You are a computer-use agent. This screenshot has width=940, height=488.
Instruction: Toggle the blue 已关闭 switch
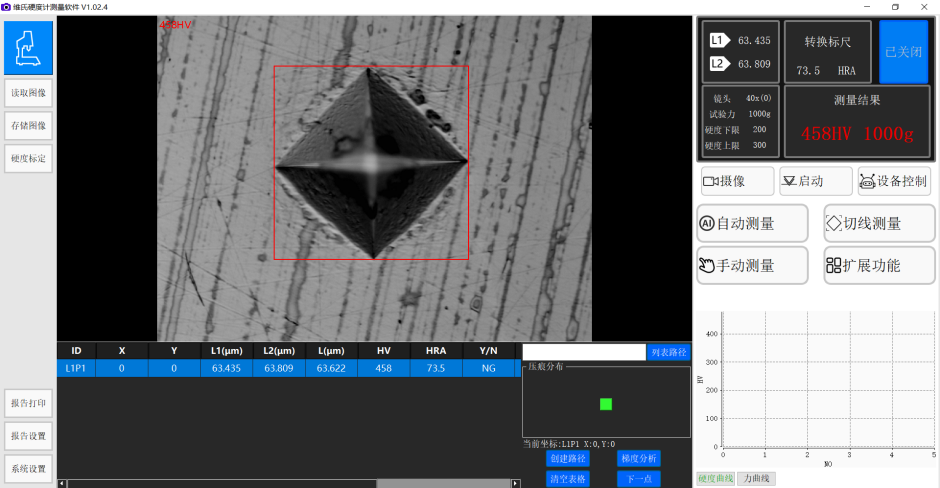pyautogui.click(x=903, y=51)
